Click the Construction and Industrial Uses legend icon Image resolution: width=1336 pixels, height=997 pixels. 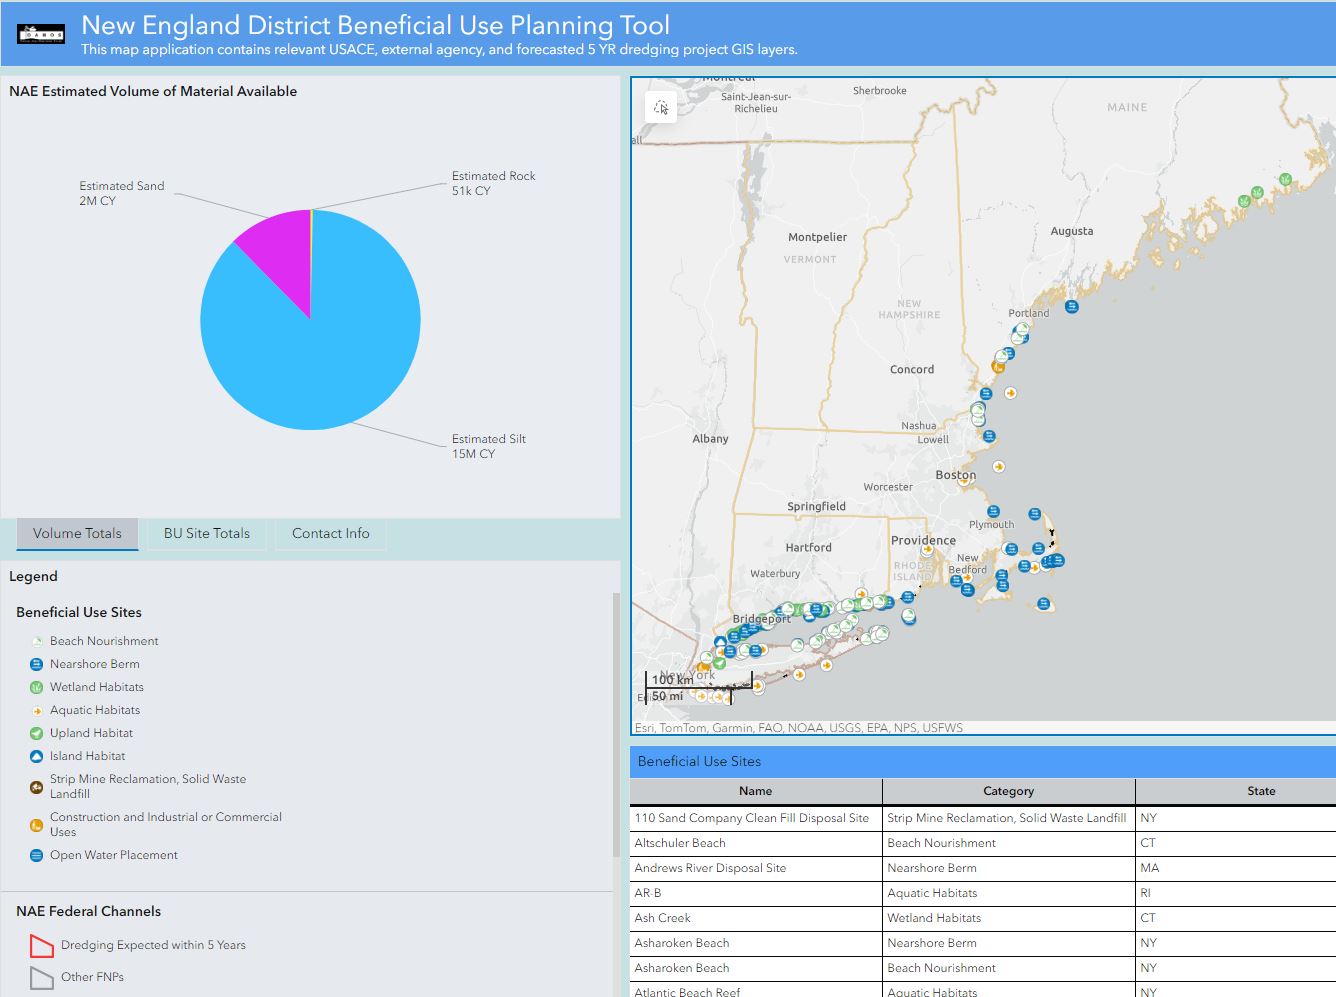(37, 825)
